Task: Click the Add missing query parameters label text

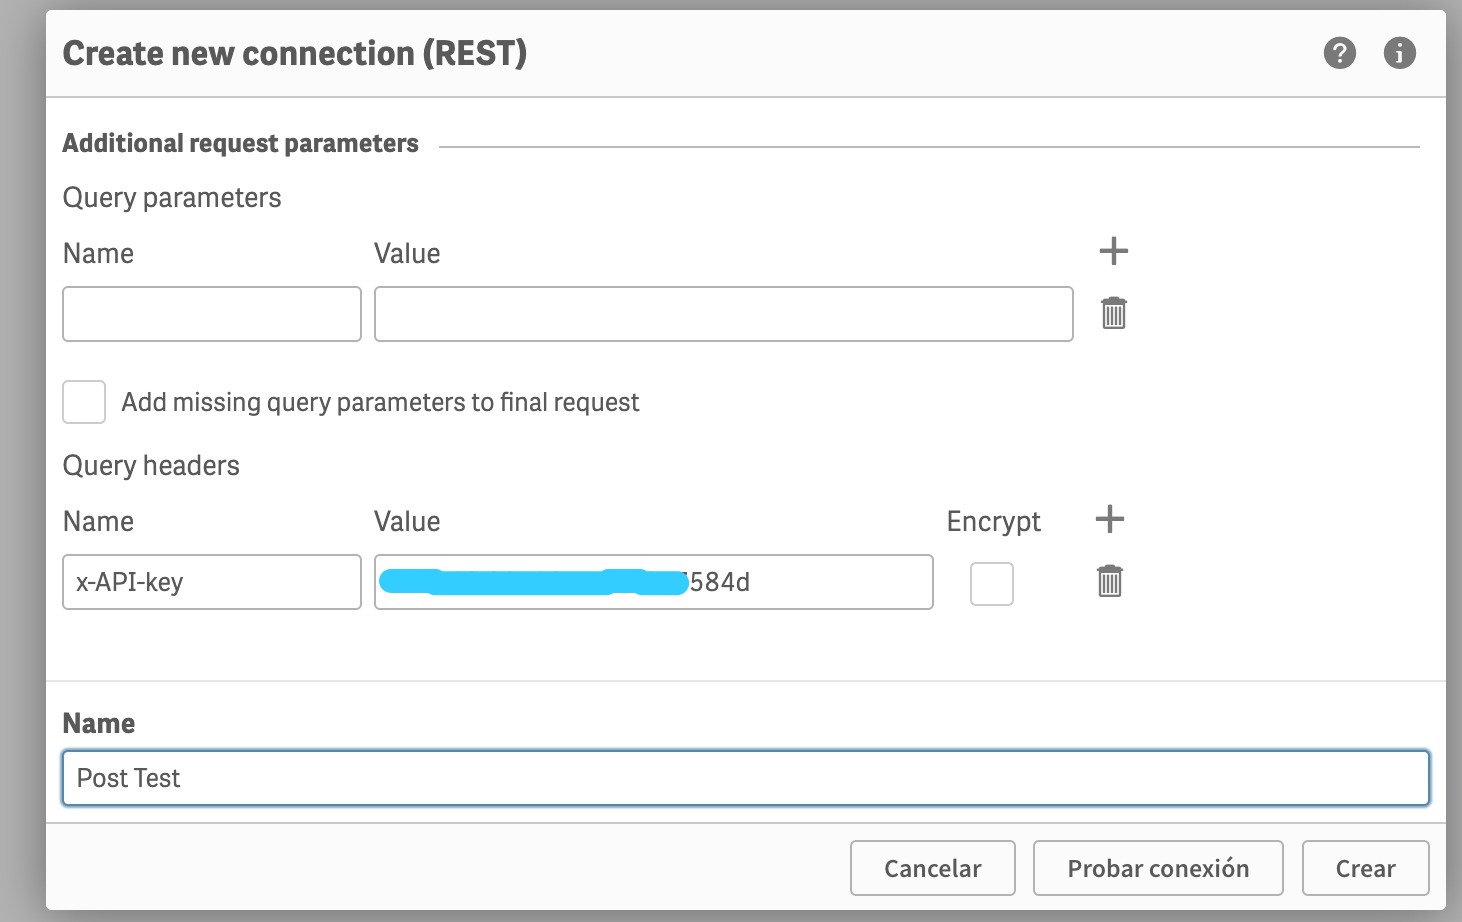Action: [x=380, y=402]
